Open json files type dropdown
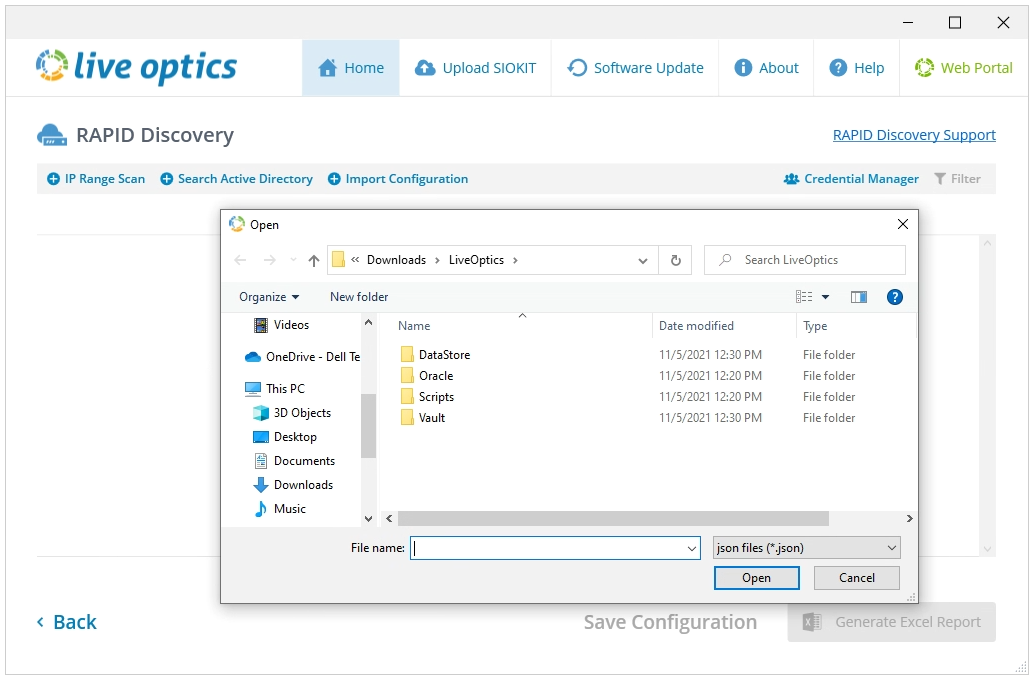1032x682 pixels. (x=806, y=548)
